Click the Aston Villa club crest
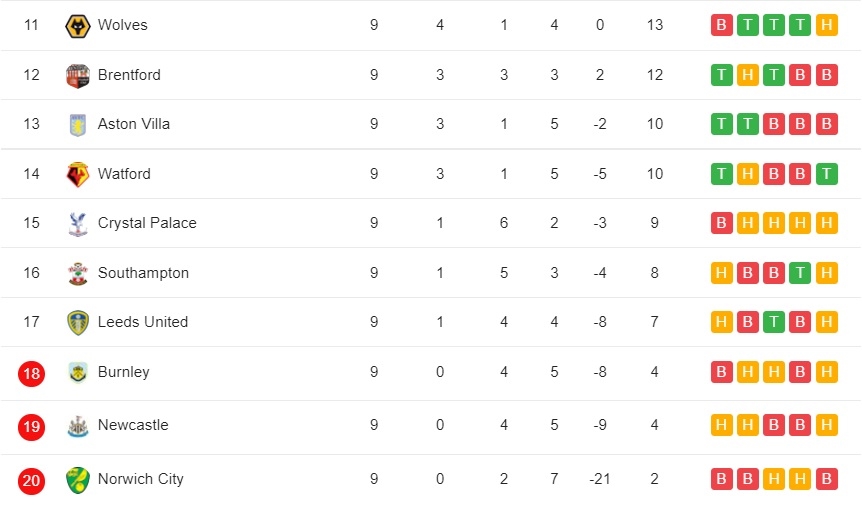The image size is (862, 505). click(x=78, y=125)
